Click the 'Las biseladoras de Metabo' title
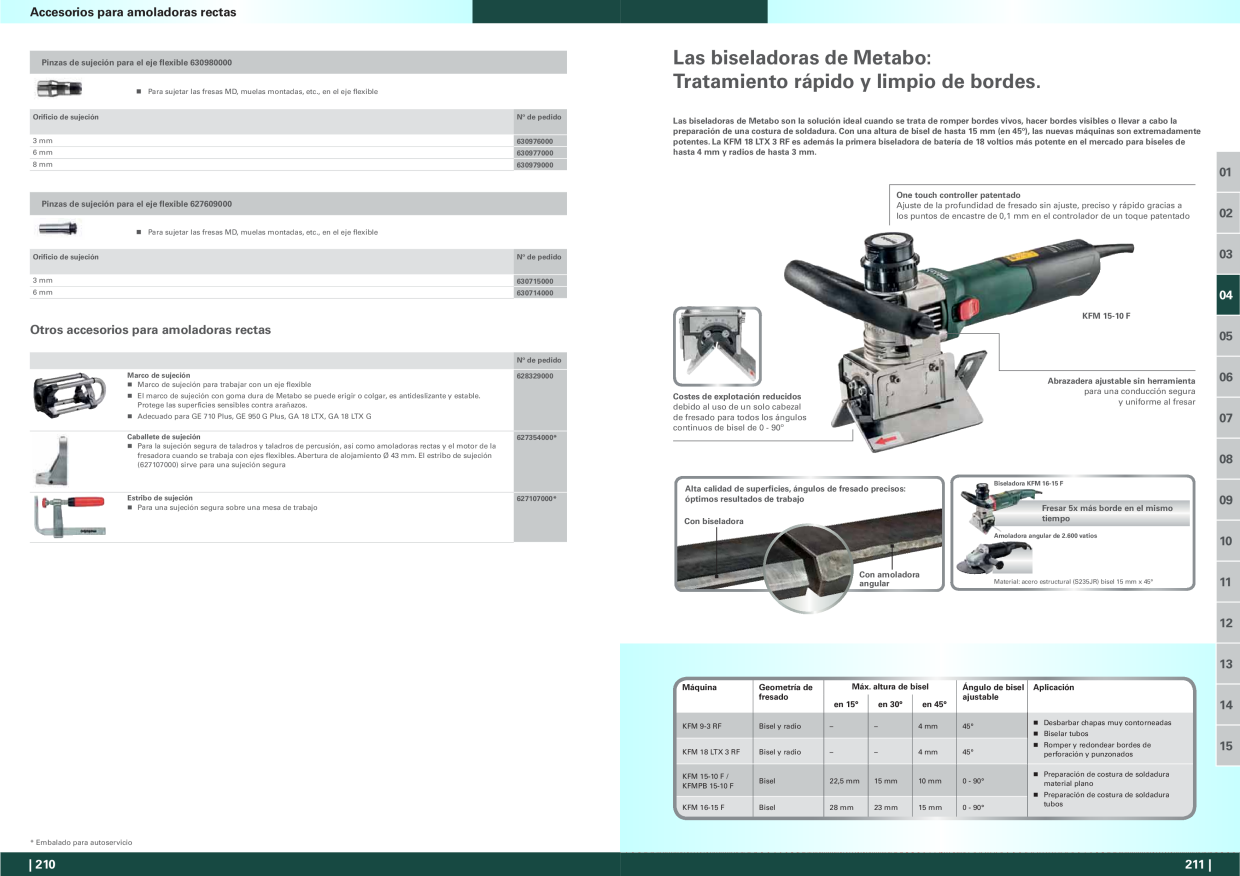Screen dimensions: 1240x876 (x=802, y=58)
